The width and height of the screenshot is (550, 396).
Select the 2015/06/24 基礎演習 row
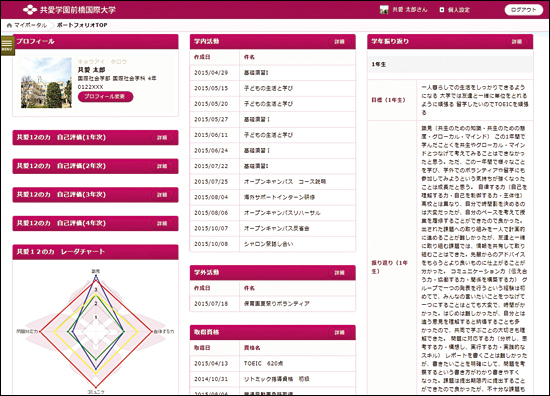(x=273, y=150)
